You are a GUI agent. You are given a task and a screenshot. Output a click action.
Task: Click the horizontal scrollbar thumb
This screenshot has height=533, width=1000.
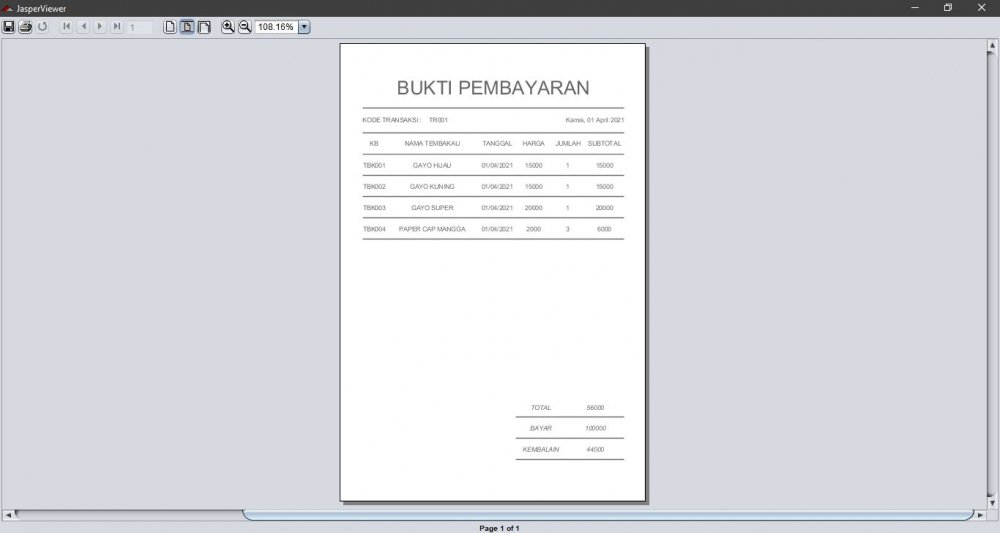point(608,515)
